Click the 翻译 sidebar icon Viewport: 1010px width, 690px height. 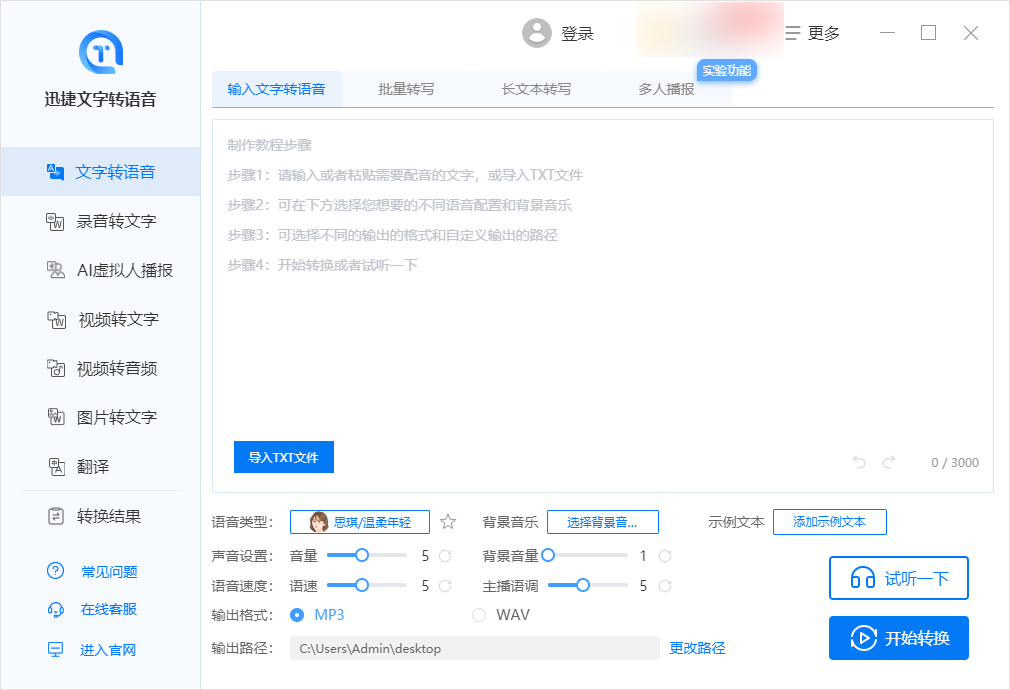click(57, 466)
